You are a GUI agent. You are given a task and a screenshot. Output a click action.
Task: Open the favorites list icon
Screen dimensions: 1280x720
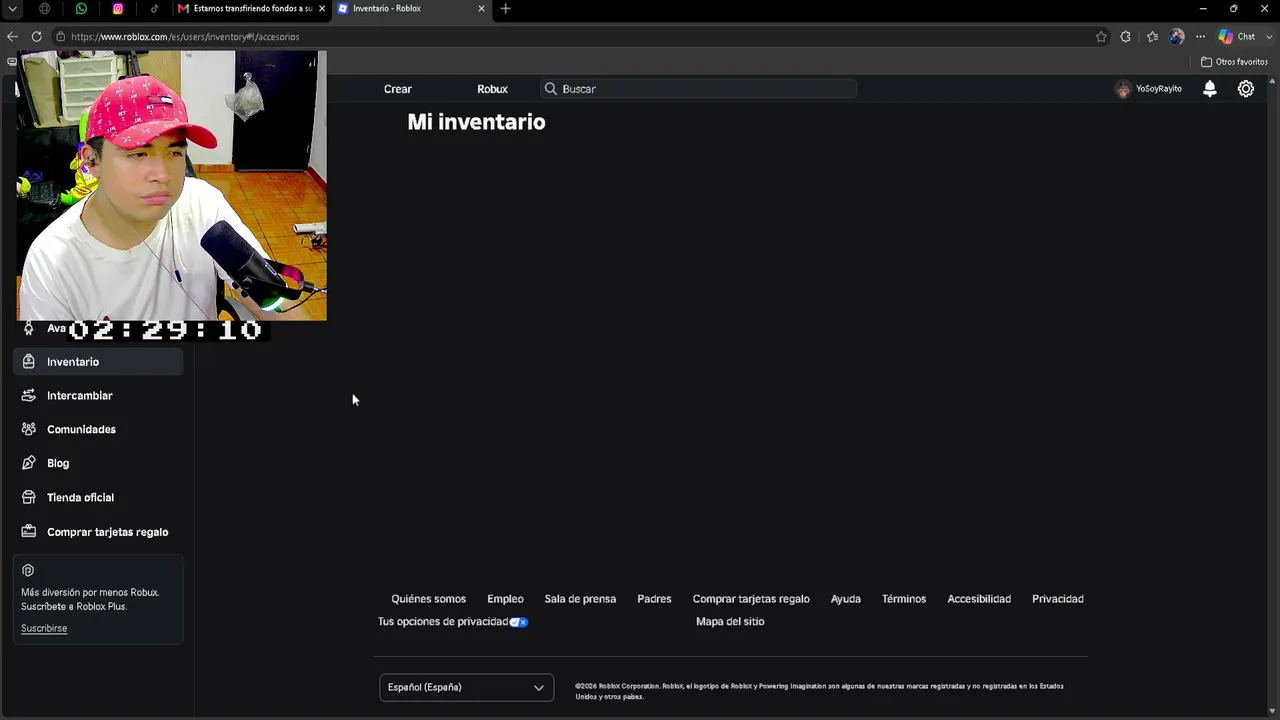(x=1152, y=37)
